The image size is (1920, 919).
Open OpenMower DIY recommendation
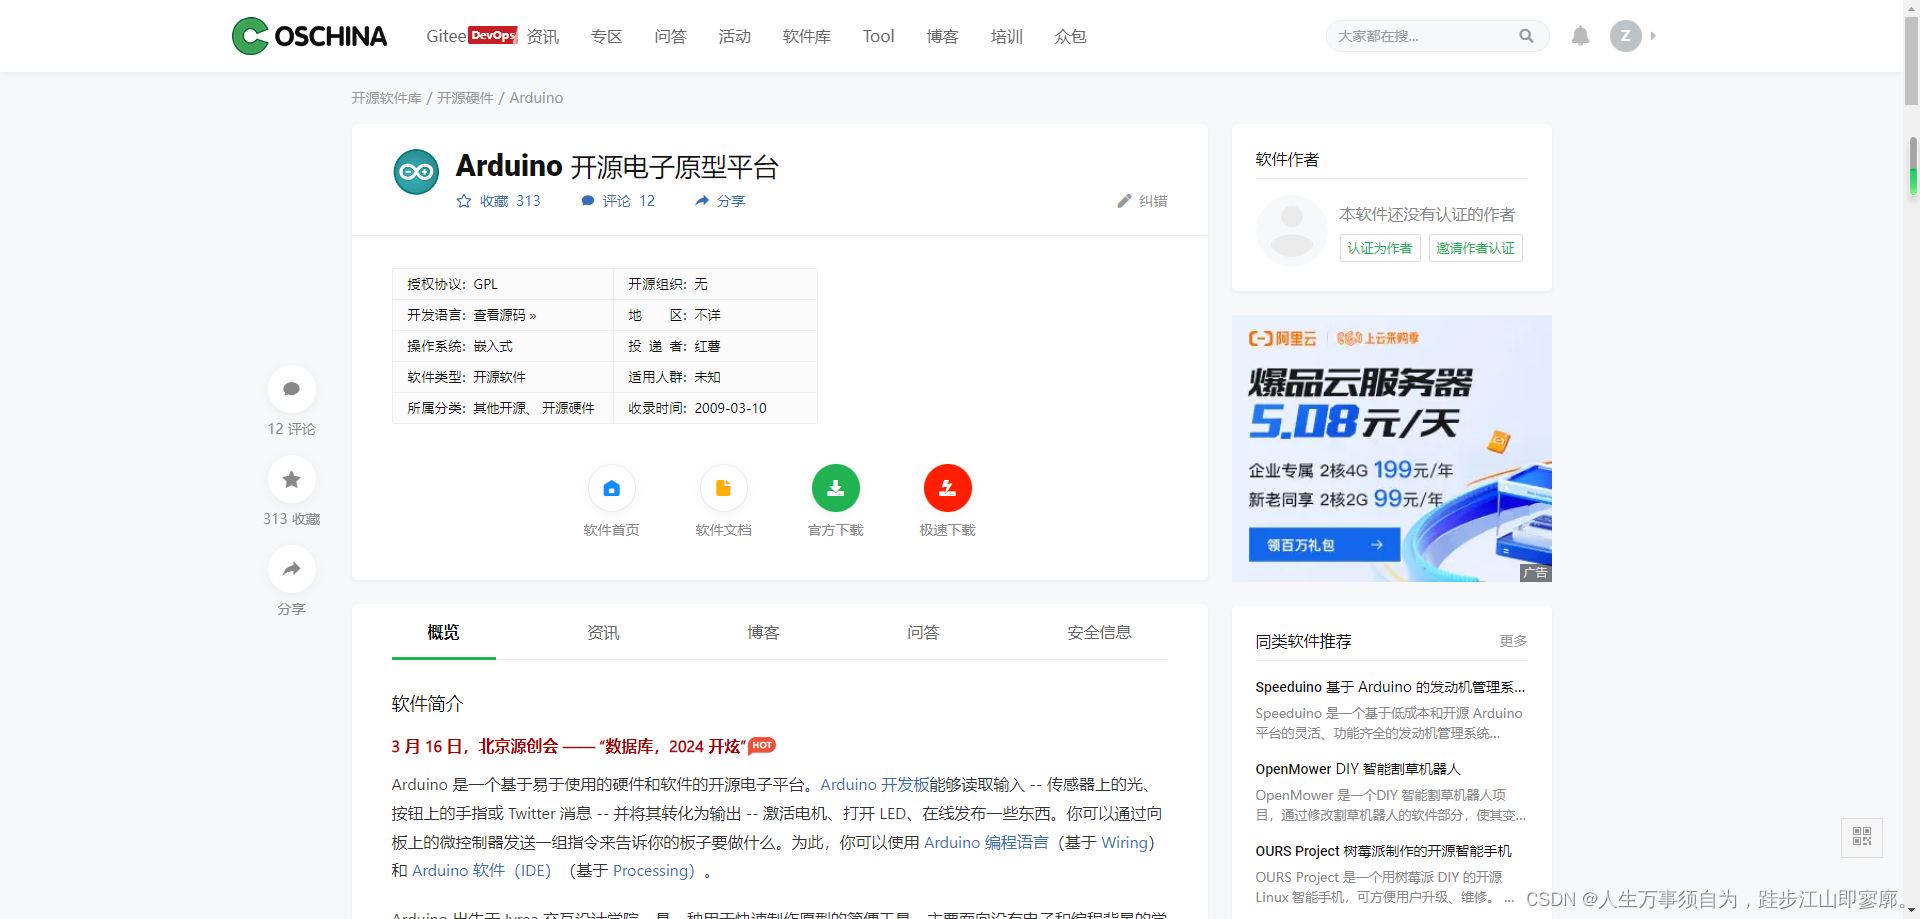[x=1358, y=769]
